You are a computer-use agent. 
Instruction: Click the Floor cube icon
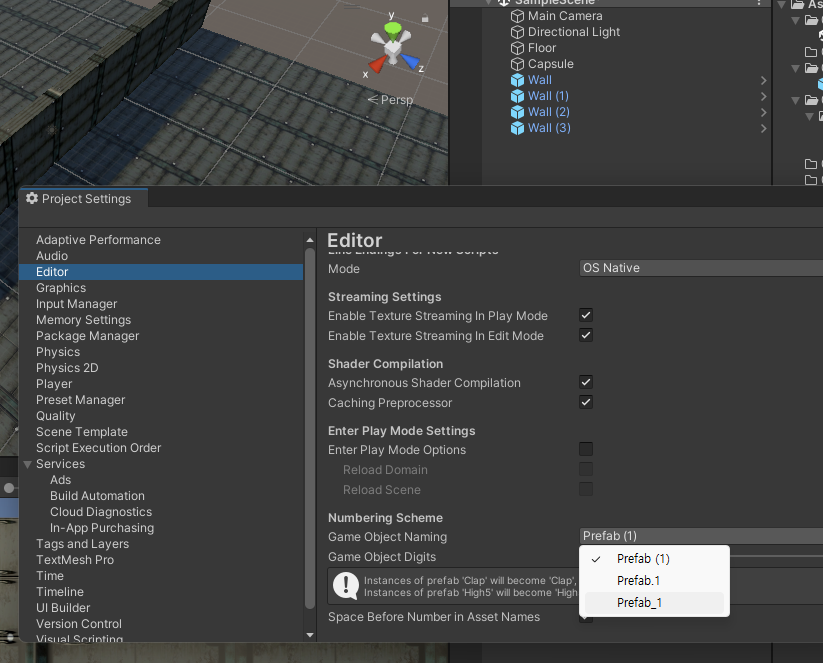pos(517,48)
